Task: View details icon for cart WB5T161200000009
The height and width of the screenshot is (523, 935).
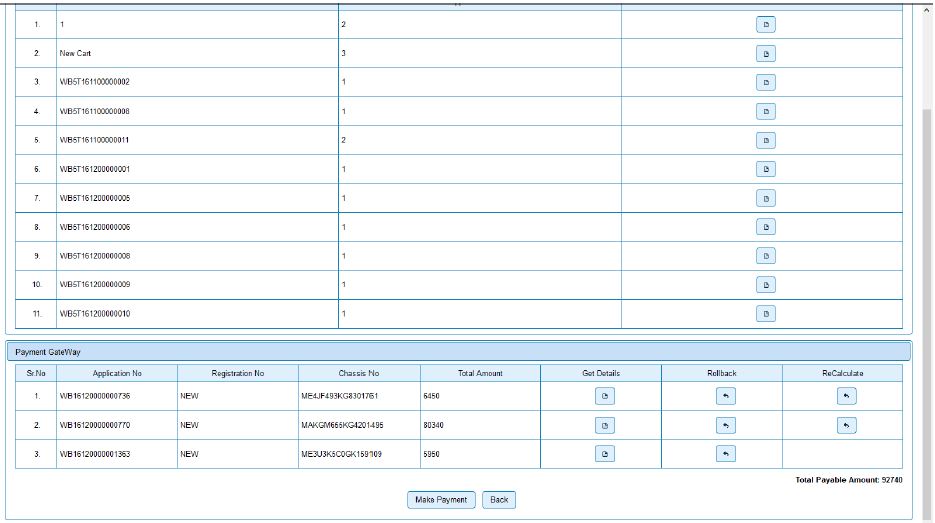Action: point(766,285)
